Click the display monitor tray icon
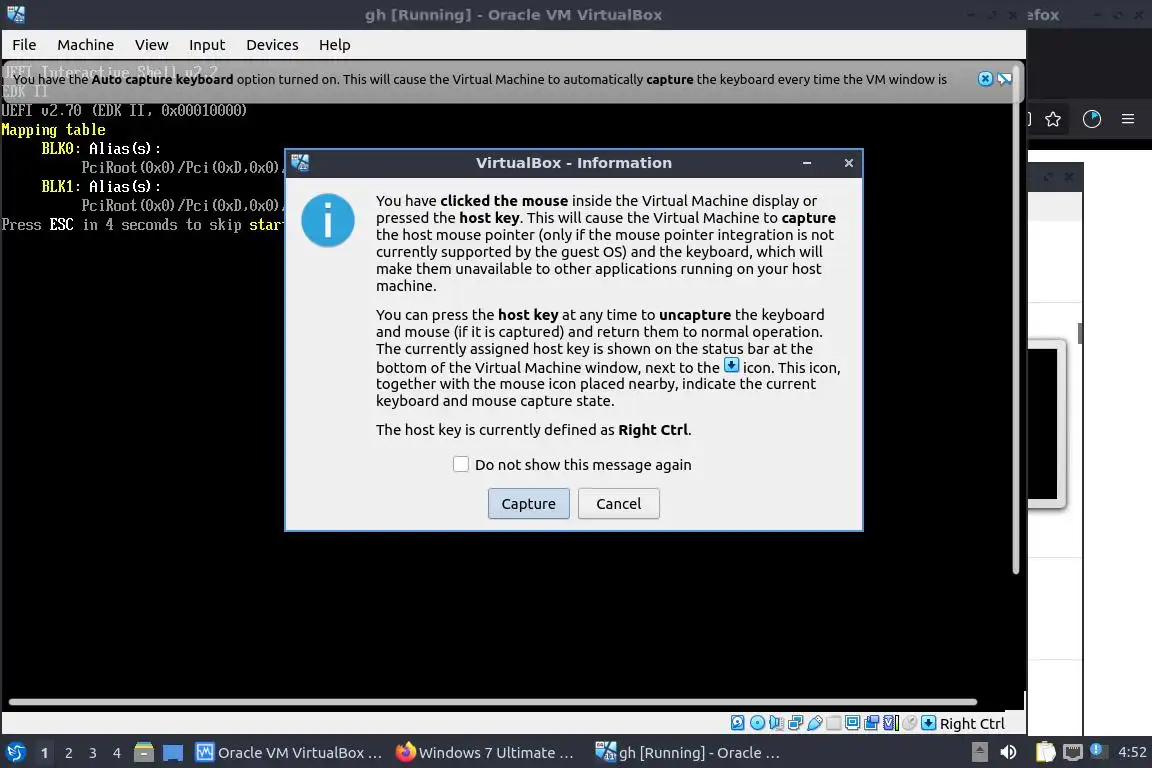This screenshot has width=1152, height=768. coord(1073,752)
